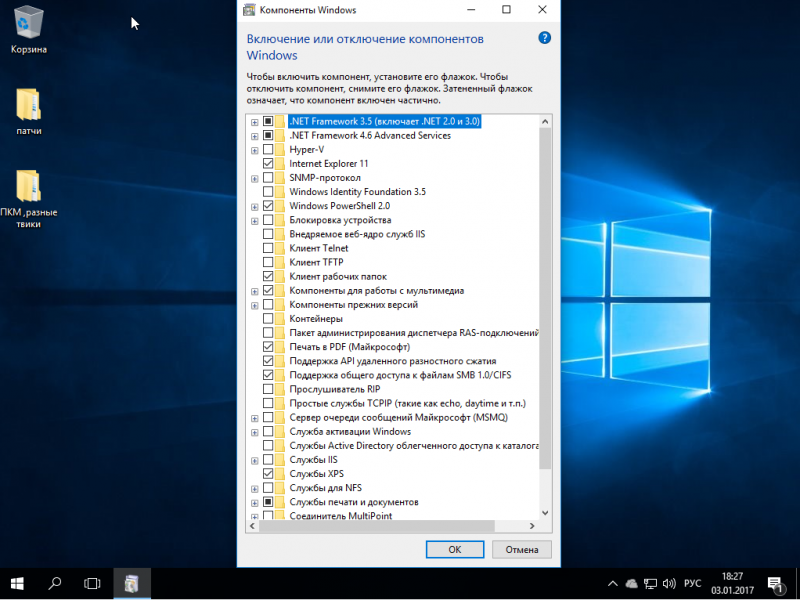Select Службы для NFS row
This screenshot has width=800, height=600.
[326, 488]
